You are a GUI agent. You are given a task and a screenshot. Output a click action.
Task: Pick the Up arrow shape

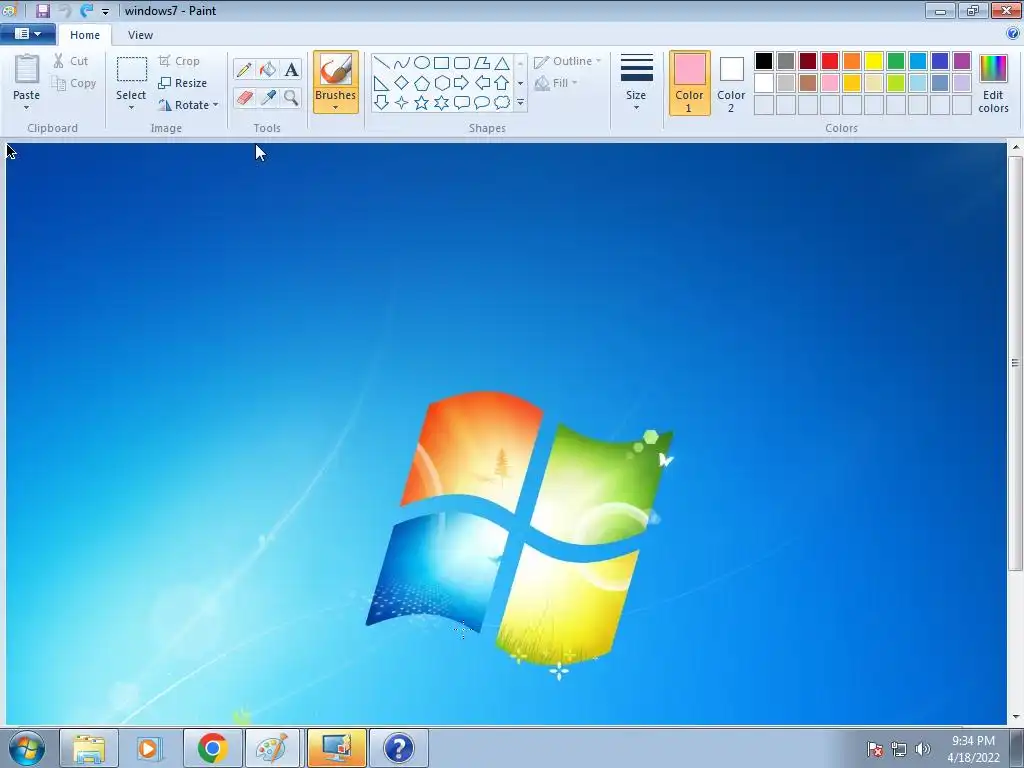pos(502,83)
